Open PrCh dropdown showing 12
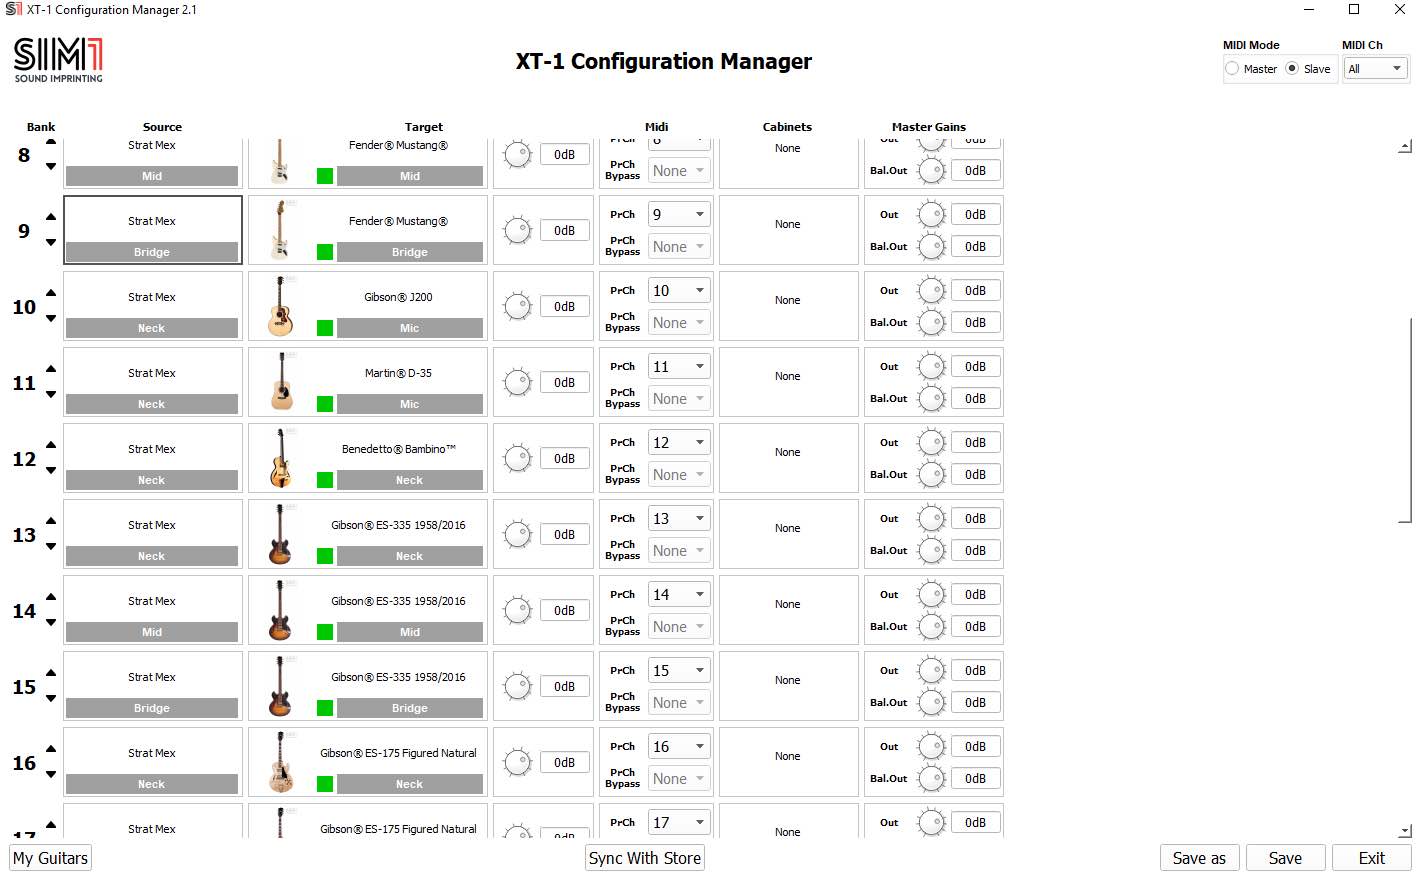This screenshot has width=1417, height=877. 679,442
